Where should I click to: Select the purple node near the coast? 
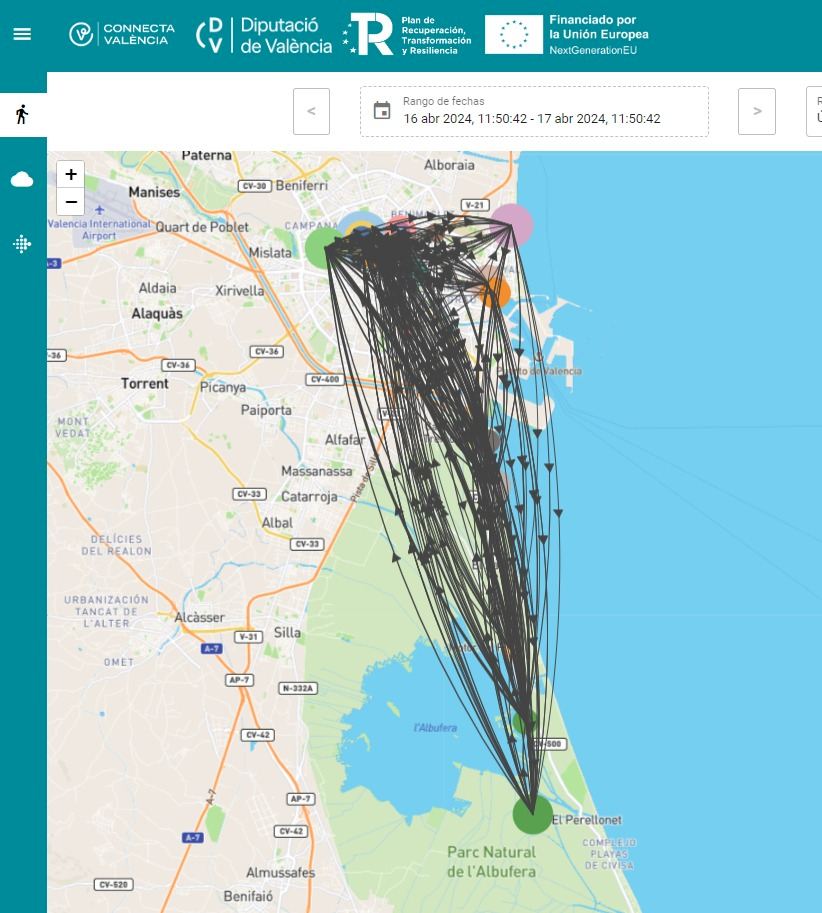512,224
